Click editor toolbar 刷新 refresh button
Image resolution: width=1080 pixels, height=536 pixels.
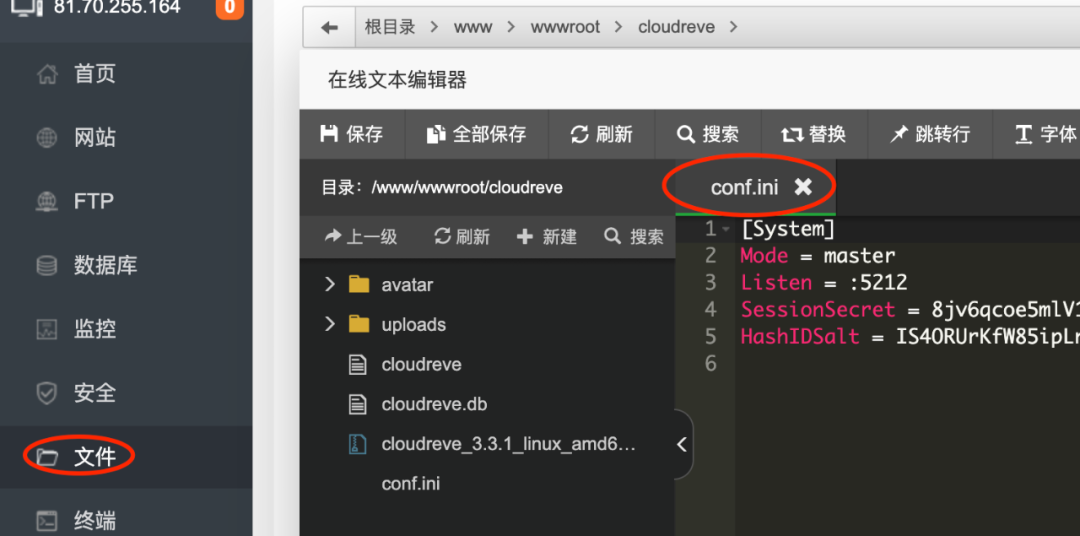tap(601, 134)
